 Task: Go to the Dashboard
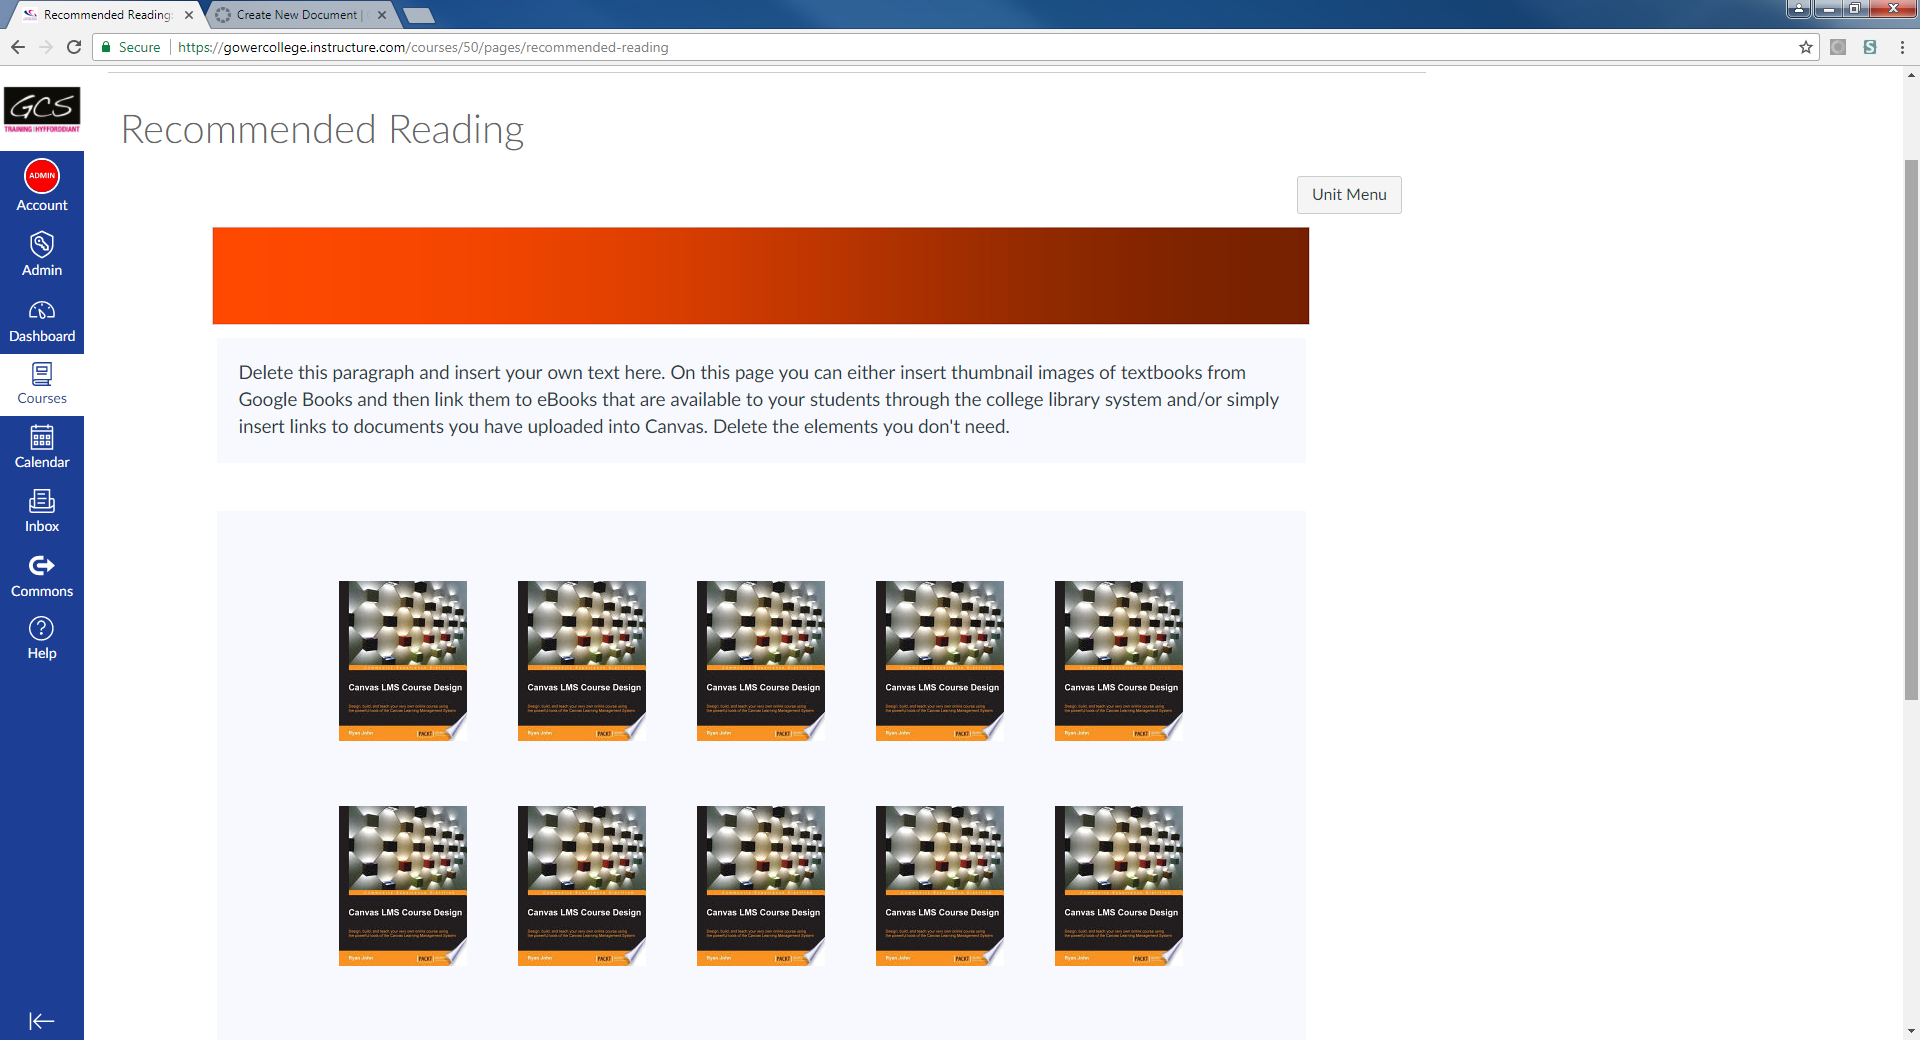[41, 320]
